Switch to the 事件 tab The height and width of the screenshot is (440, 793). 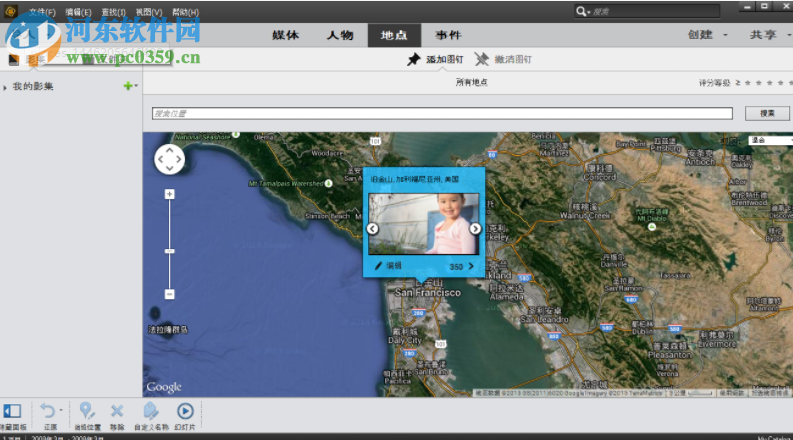449,35
